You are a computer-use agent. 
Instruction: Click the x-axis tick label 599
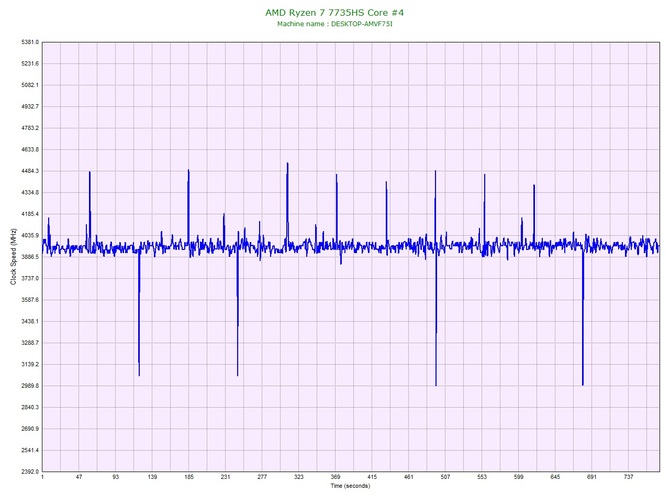point(519,477)
